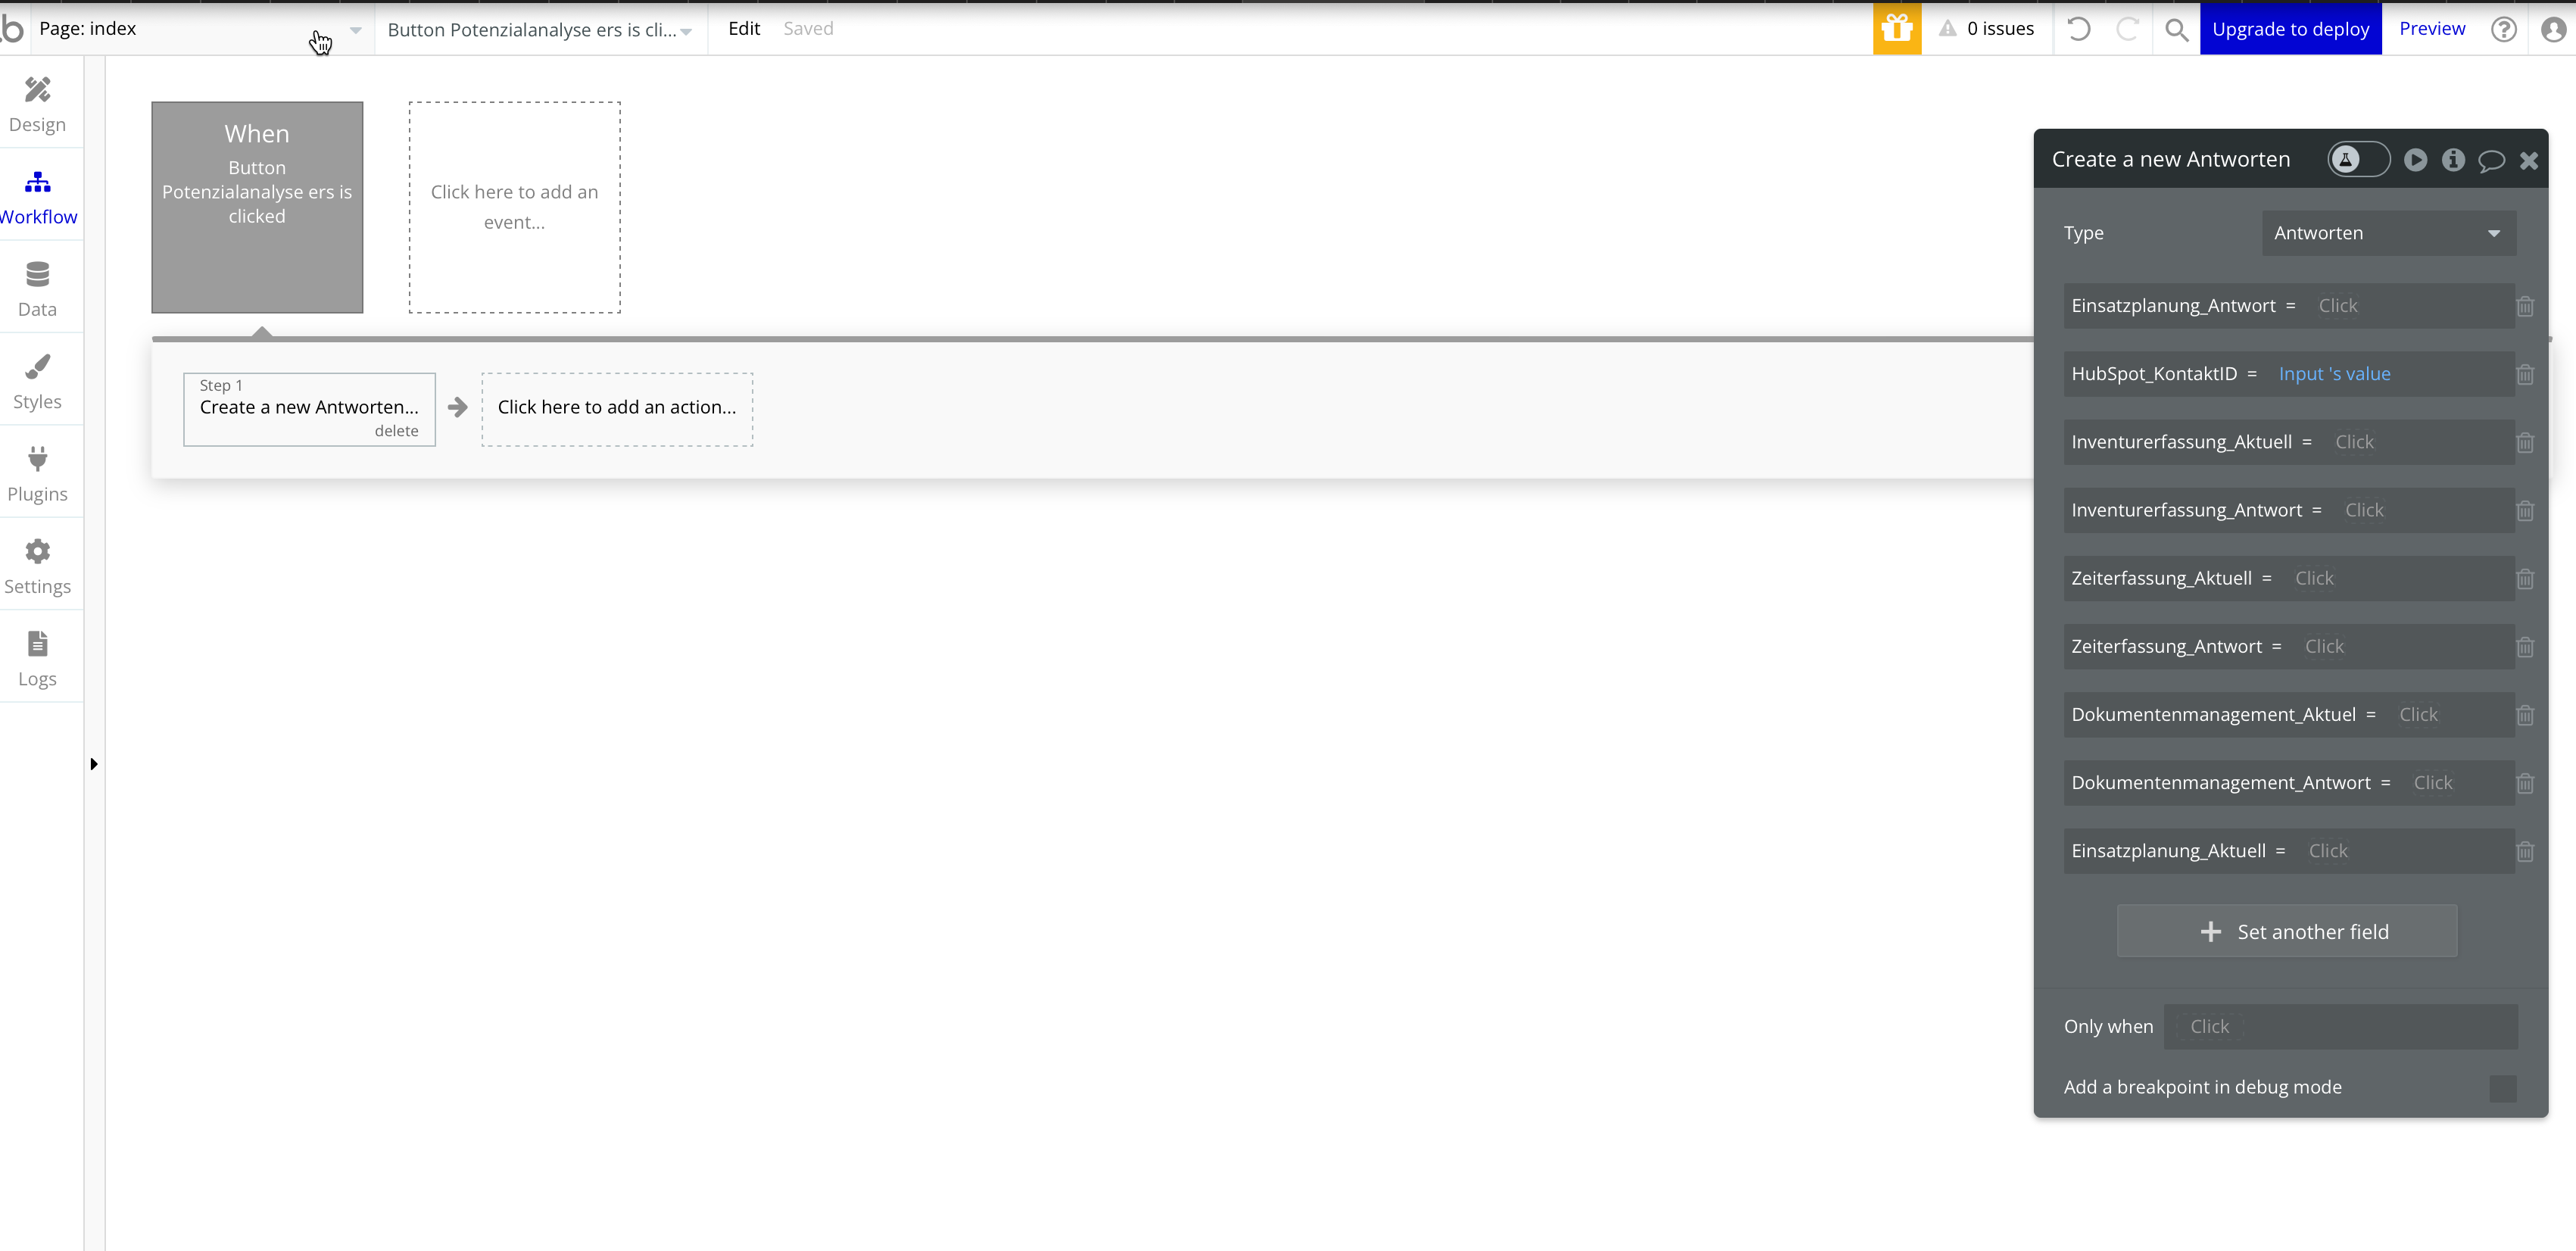Switch to the Design tab
Screen dimensions: 2576x1251
(38, 104)
